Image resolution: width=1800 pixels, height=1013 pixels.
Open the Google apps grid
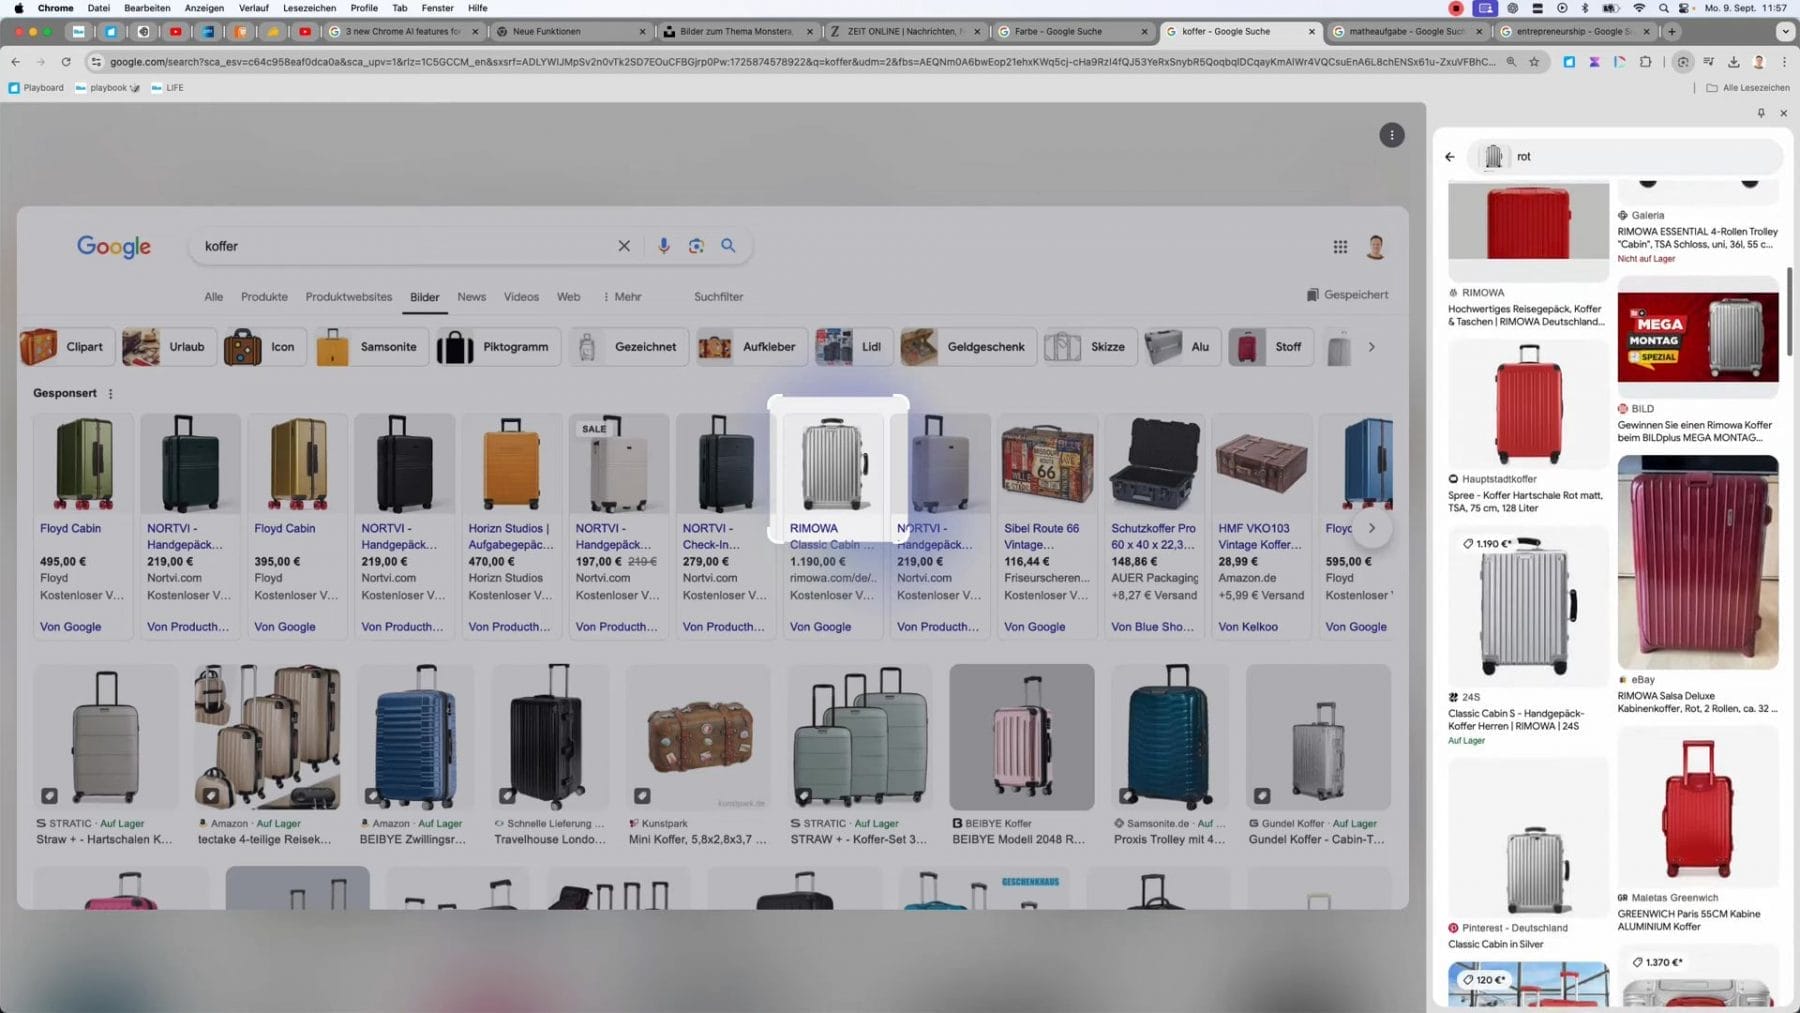coord(1340,247)
